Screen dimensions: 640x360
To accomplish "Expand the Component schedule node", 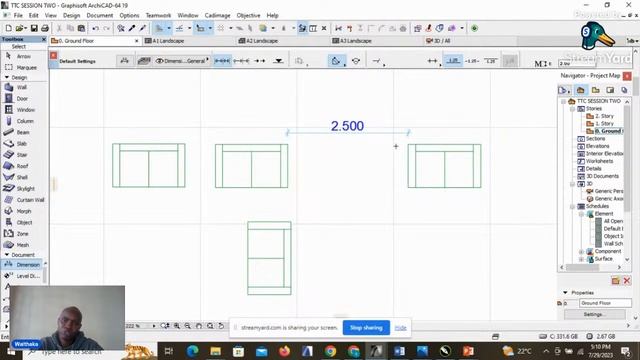I will tap(581, 251).
